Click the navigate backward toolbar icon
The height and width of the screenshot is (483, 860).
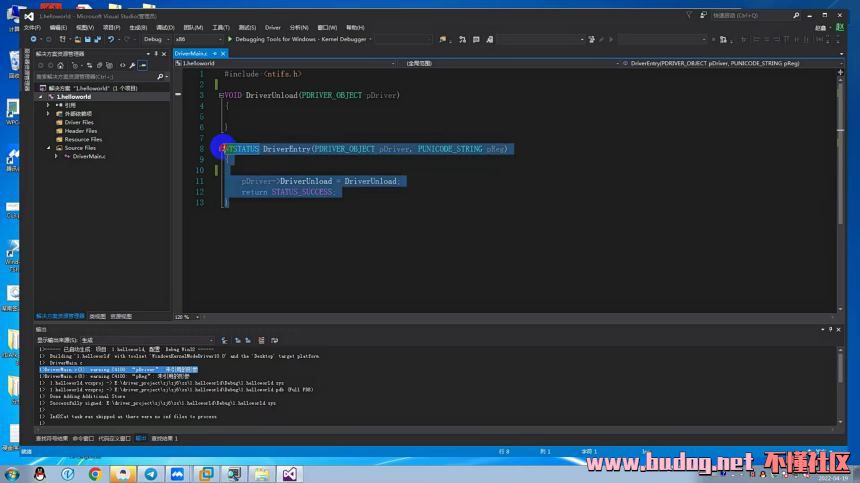[x=33, y=39]
